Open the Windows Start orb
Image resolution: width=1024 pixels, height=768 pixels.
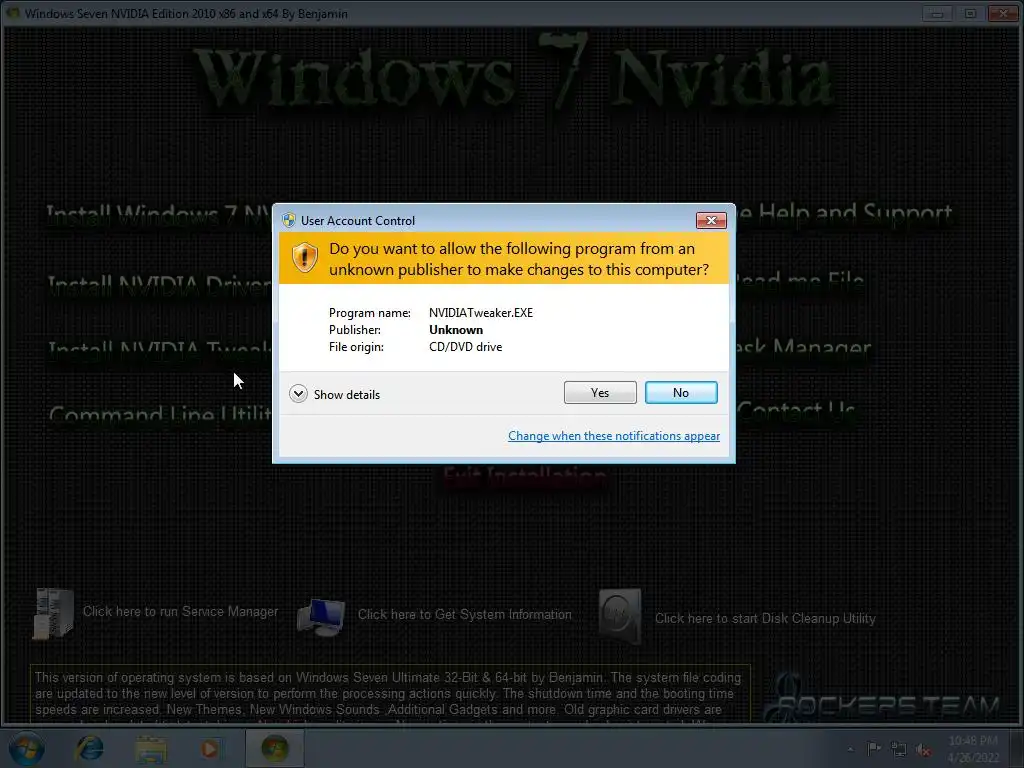[x=27, y=748]
